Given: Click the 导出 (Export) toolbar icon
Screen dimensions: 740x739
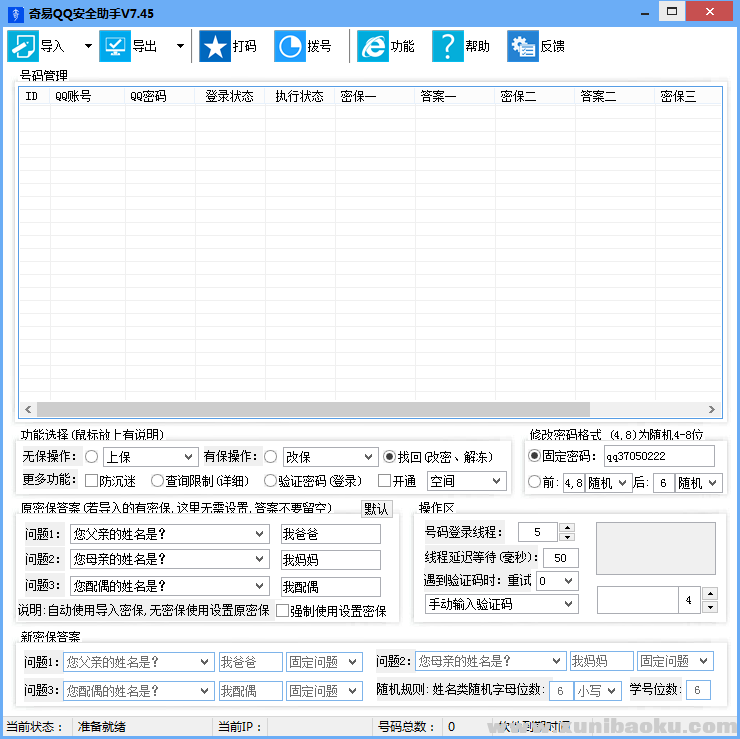Looking at the screenshot, I should click(115, 46).
